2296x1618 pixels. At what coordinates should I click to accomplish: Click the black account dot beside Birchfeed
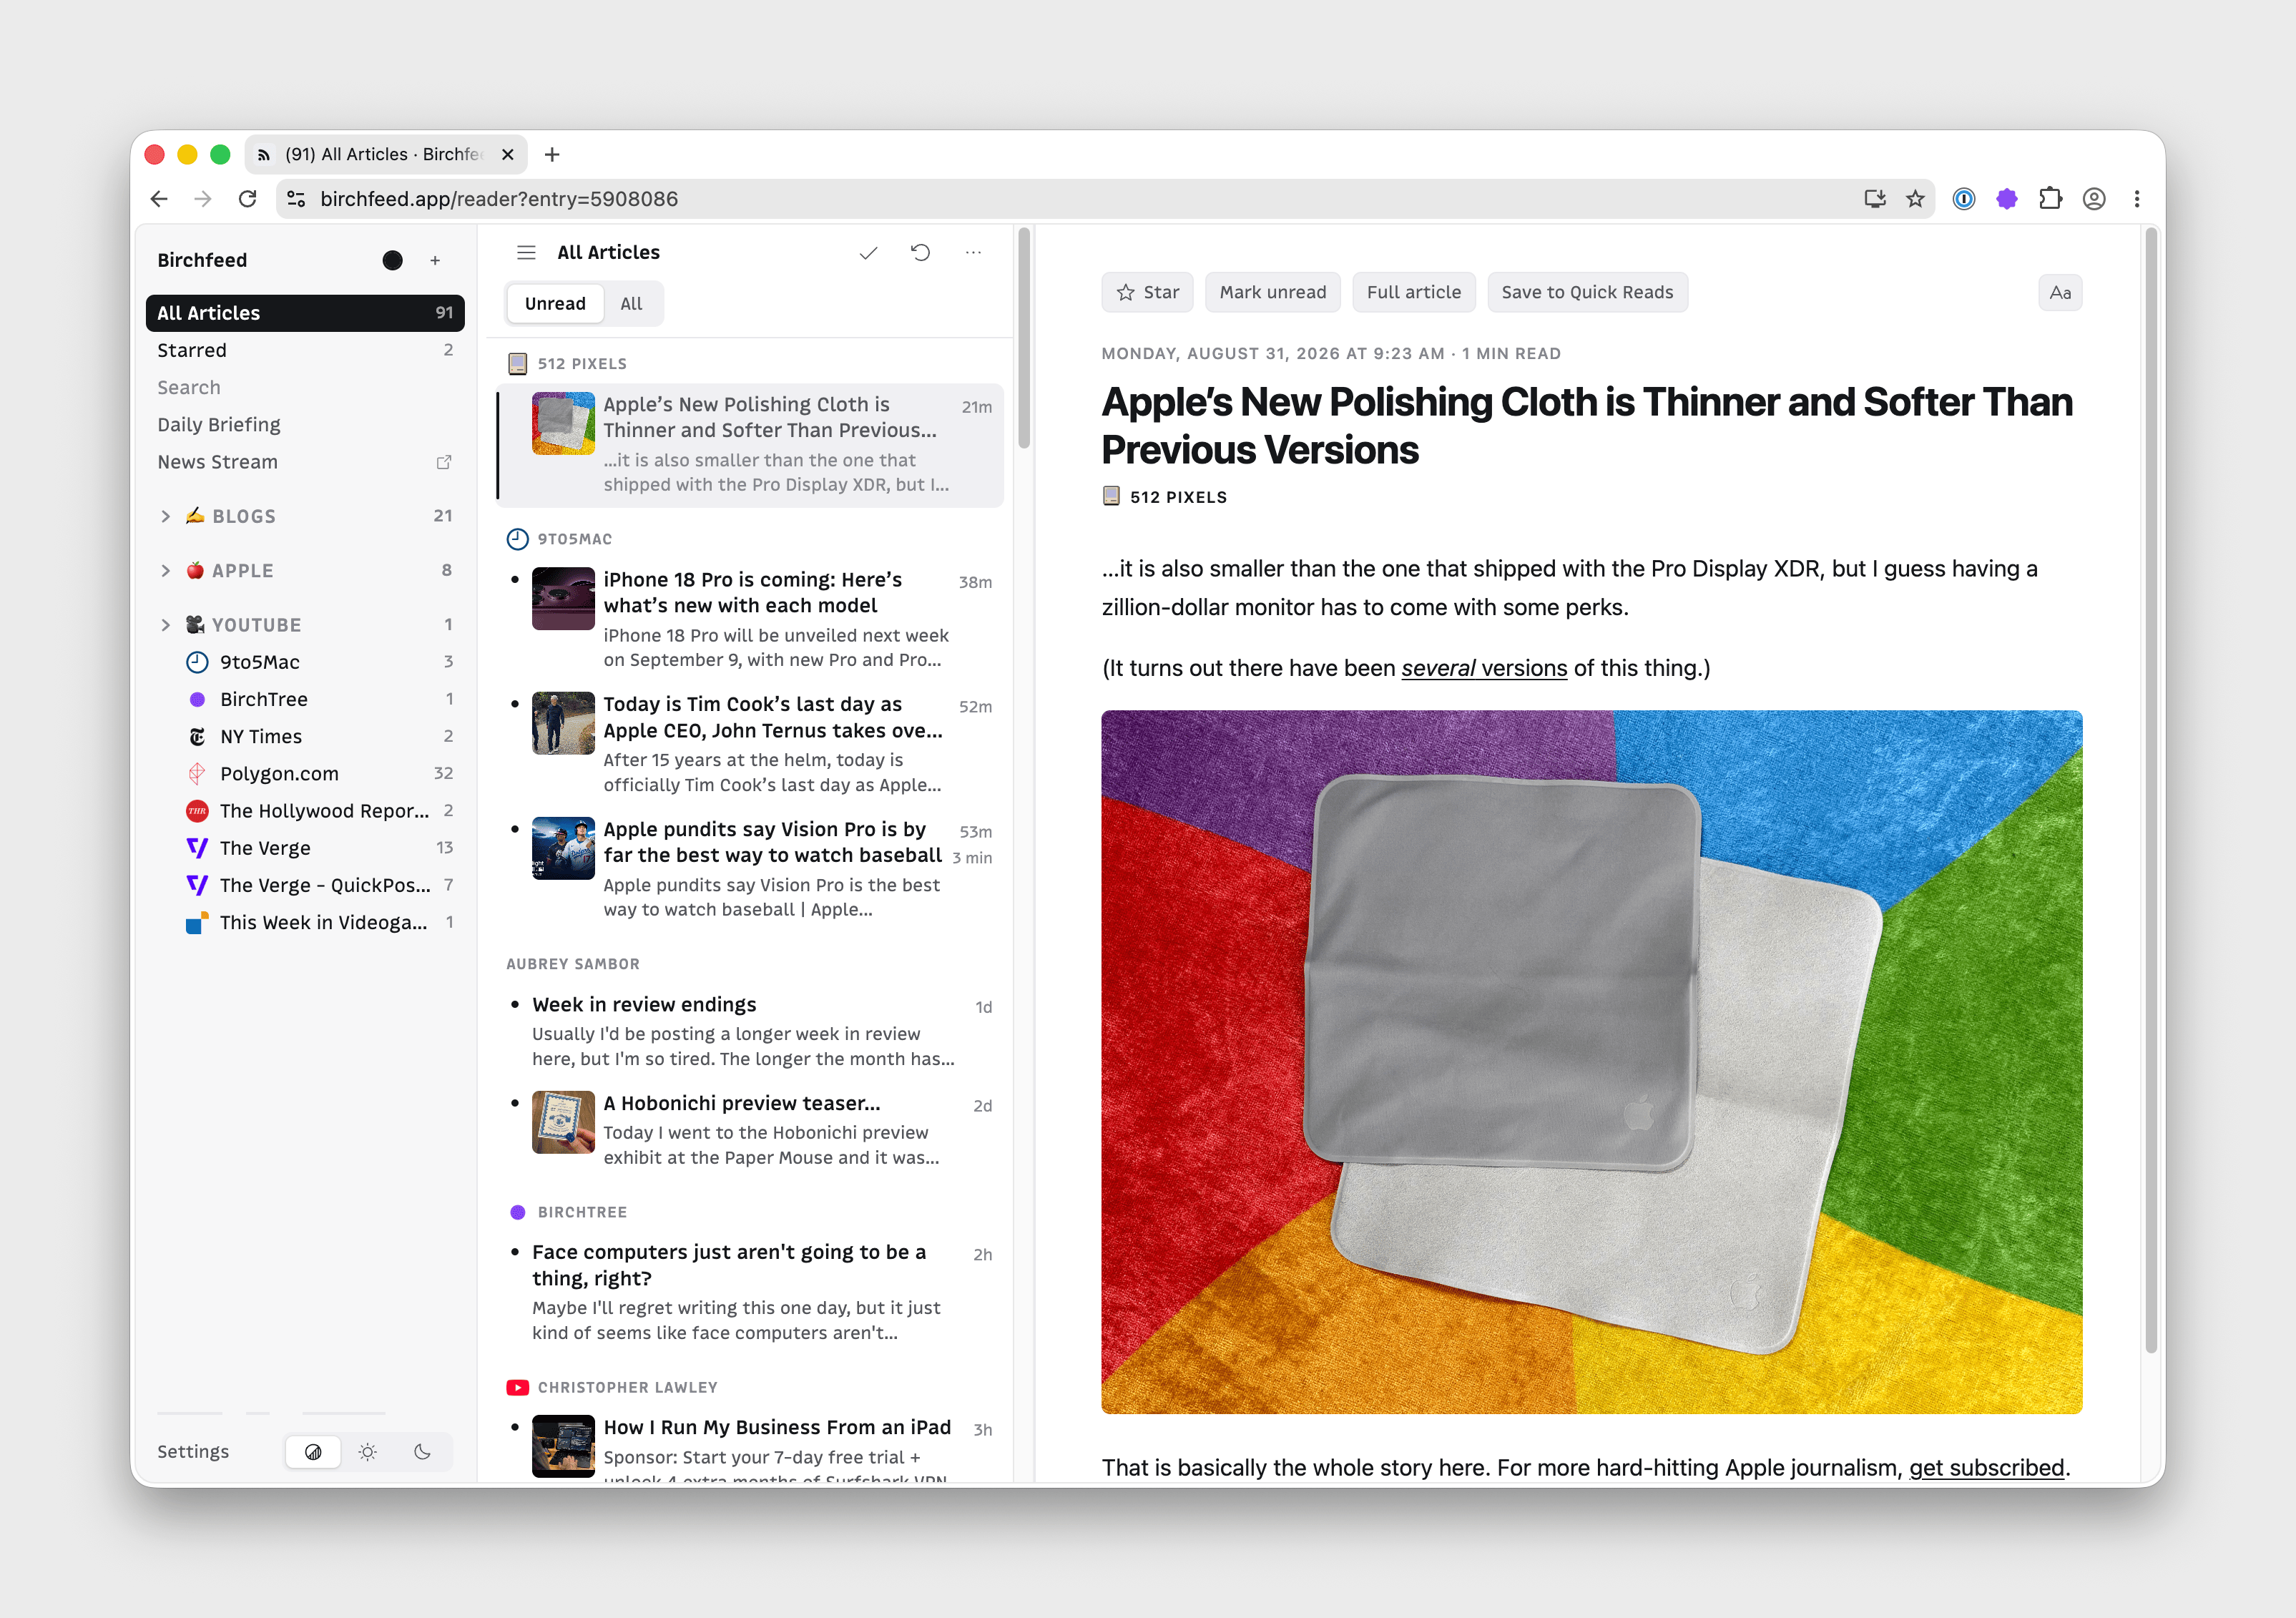[x=392, y=260]
